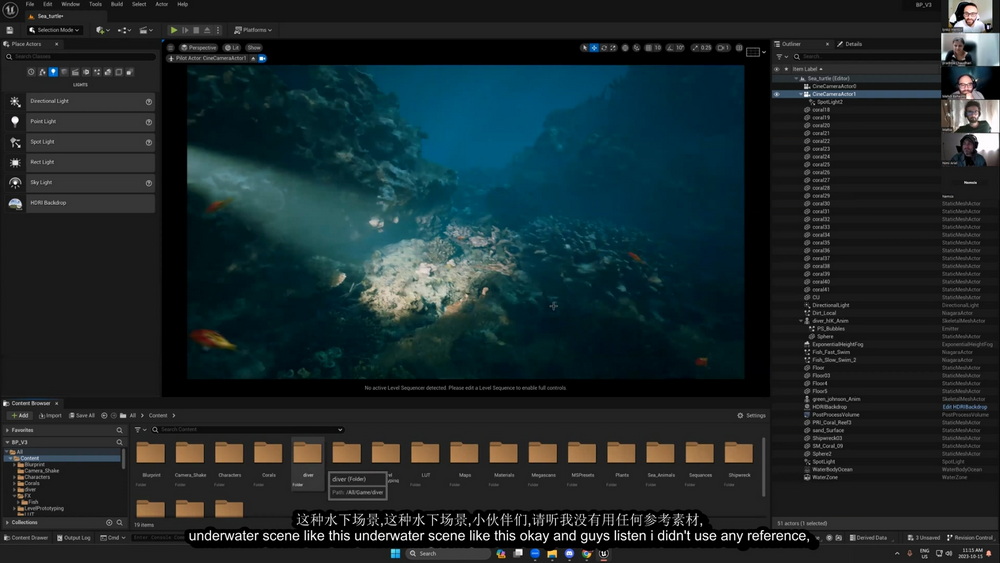1000x563 pixels.
Task: Choose Spot Light from Place Actors
Action: pyautogui.click(x=80, y=142)
